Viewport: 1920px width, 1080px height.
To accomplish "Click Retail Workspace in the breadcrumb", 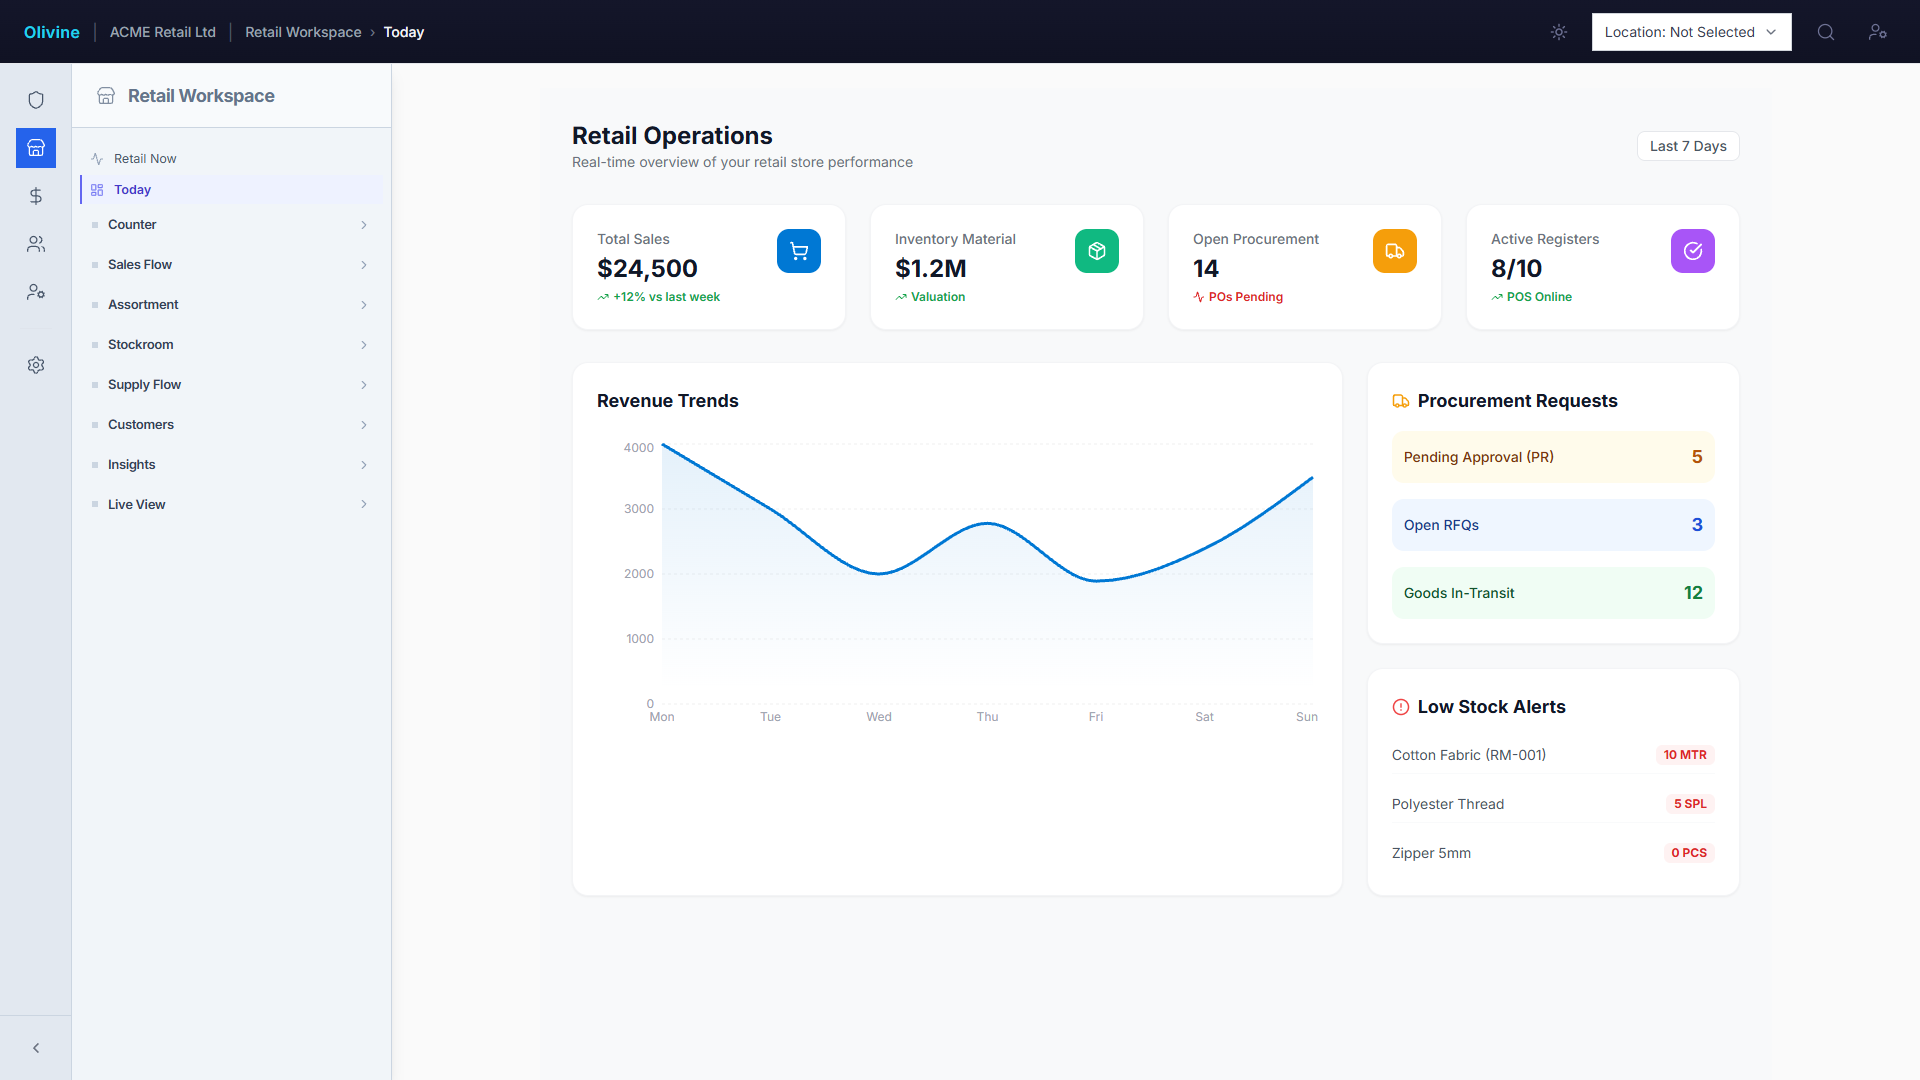I will click(x=303, y=32).
